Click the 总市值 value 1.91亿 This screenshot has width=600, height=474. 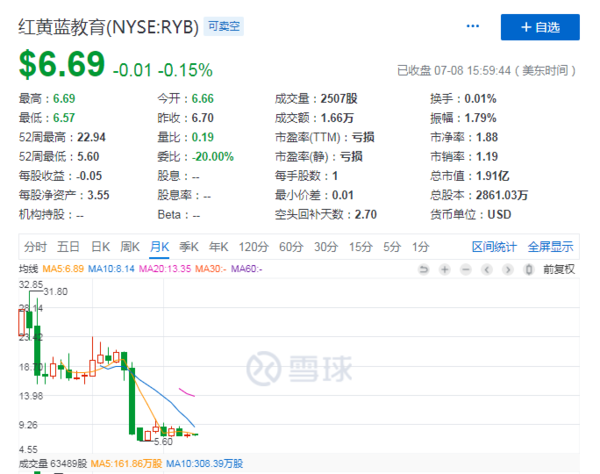pyautogui.click(x=492, y=176)
